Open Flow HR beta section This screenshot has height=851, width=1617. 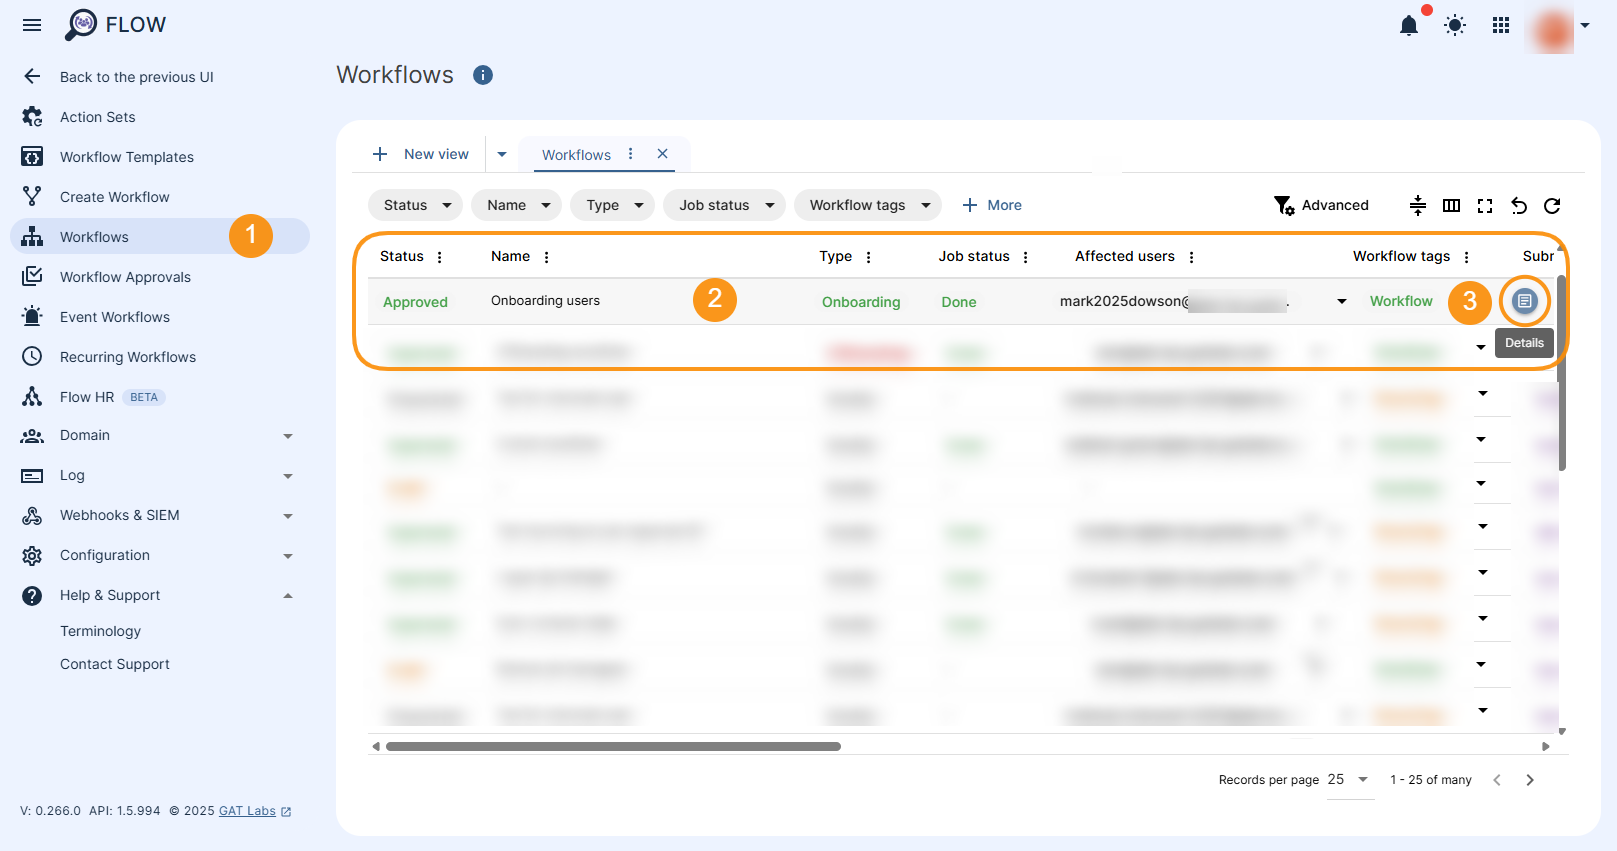tap(87, 397)
